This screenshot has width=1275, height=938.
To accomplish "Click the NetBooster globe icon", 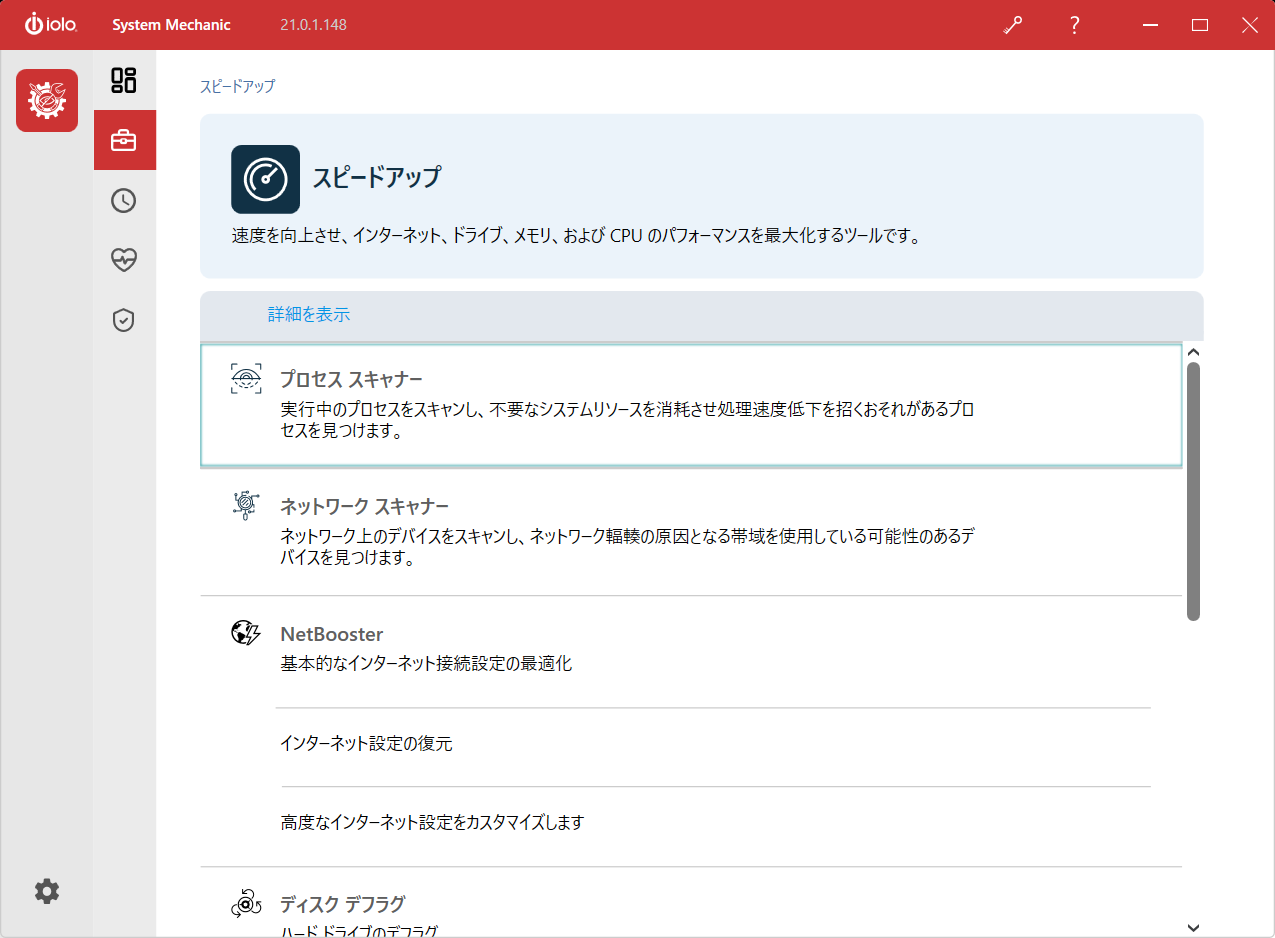I will point(246,633).
